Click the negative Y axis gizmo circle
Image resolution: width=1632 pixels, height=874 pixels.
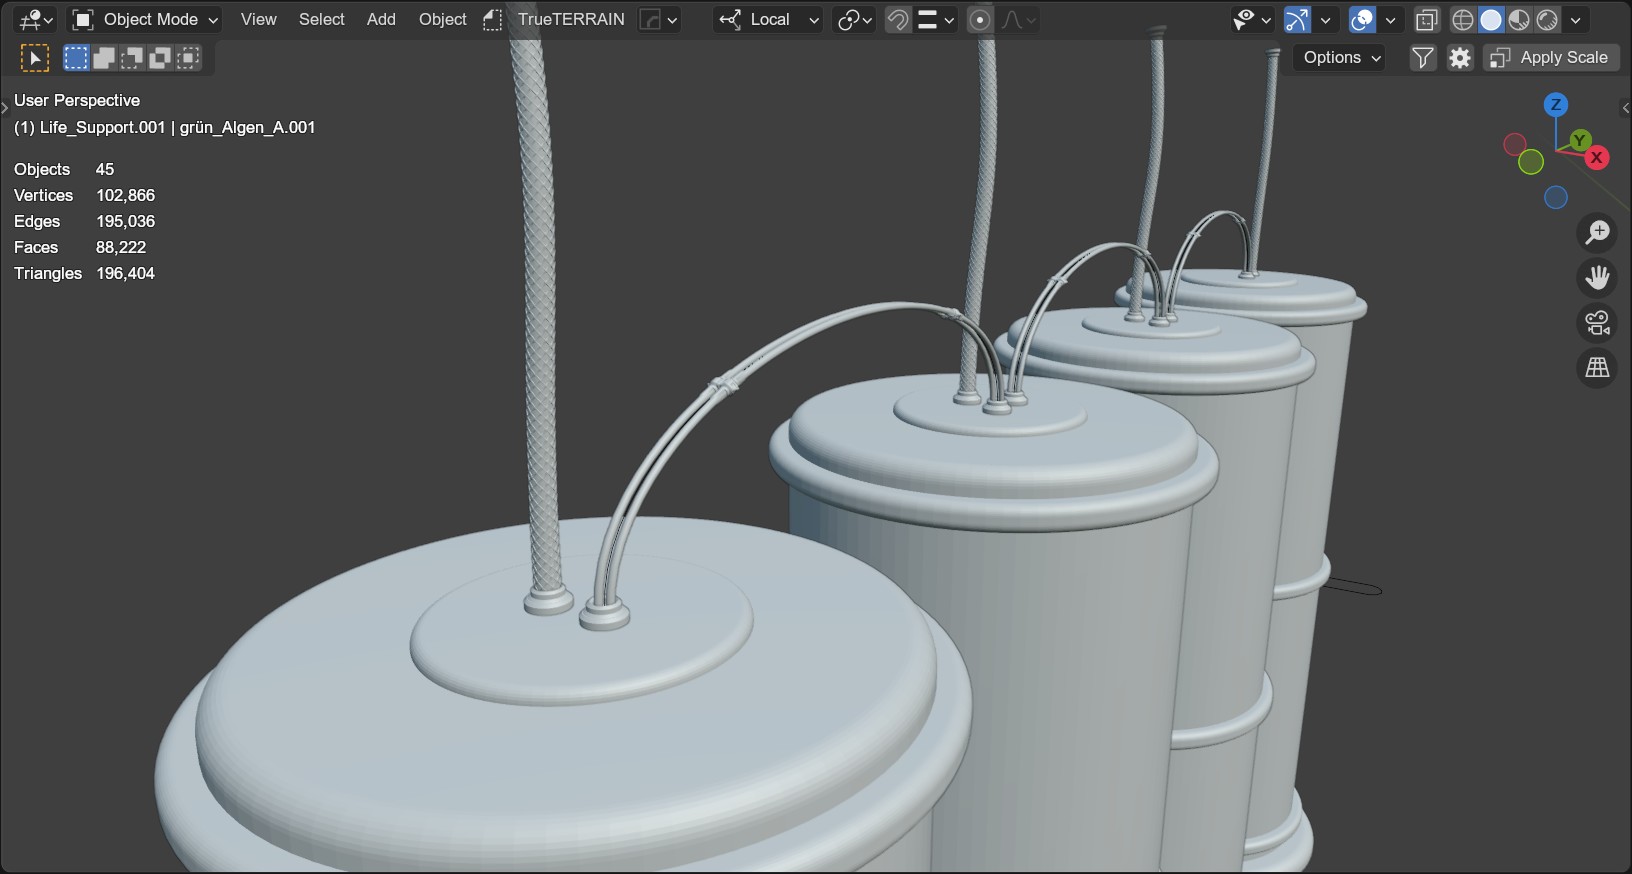click(x=1531, y=162)
